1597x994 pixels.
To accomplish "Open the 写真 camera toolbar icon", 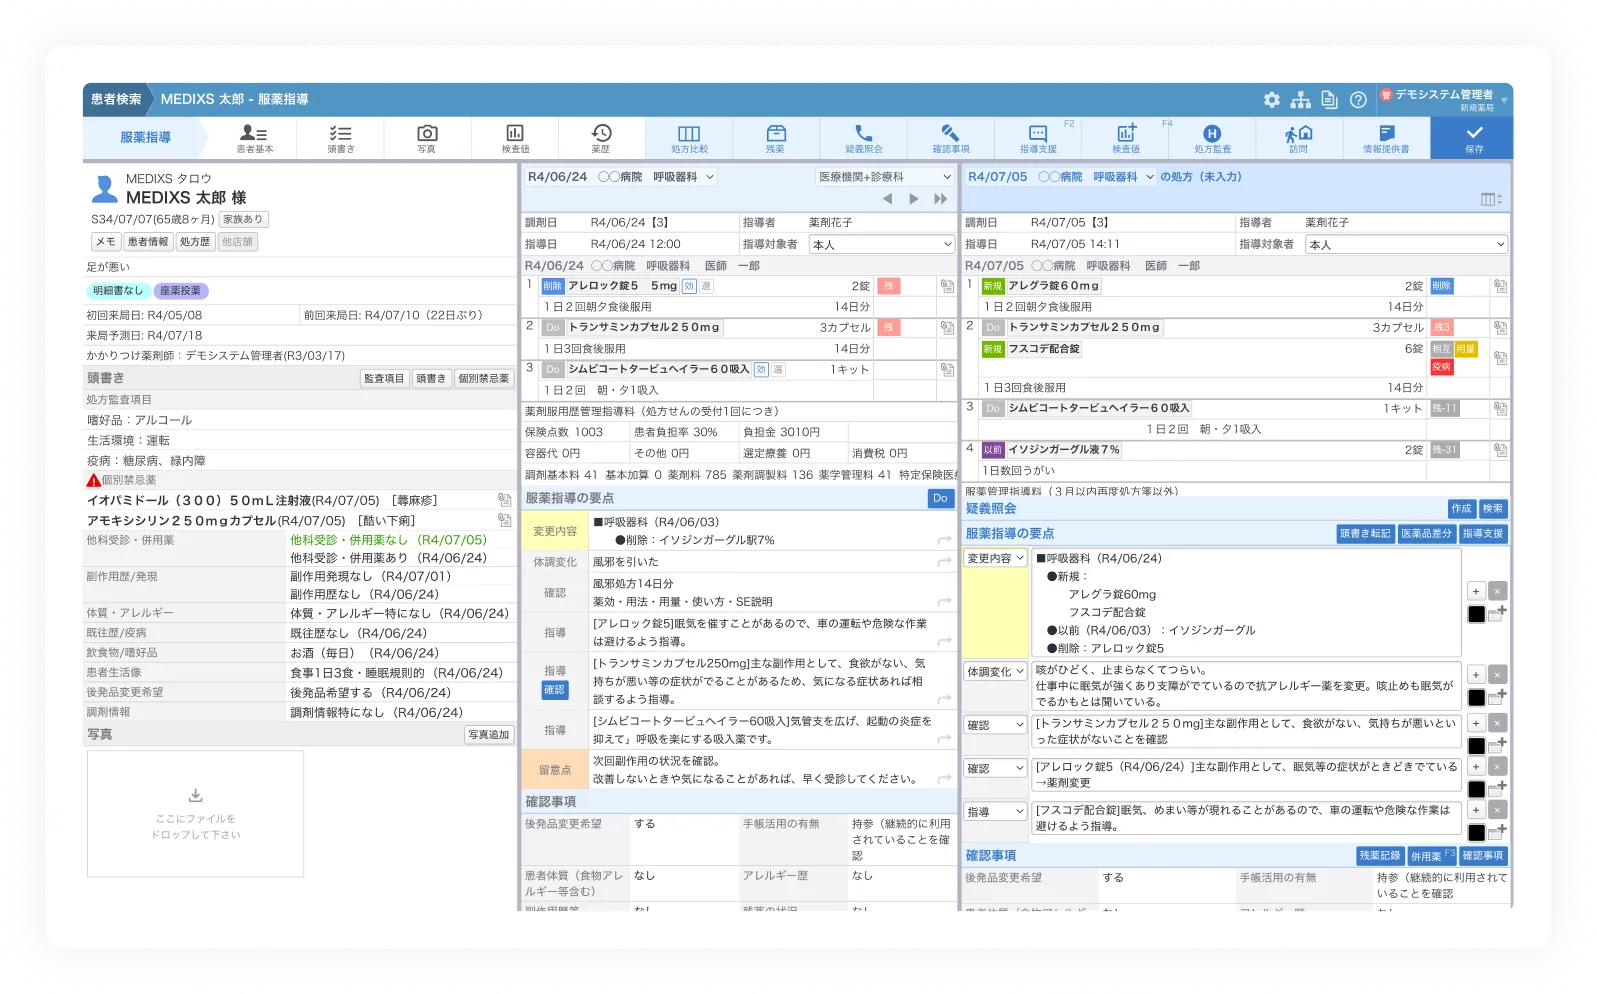I will pos(427,138).
